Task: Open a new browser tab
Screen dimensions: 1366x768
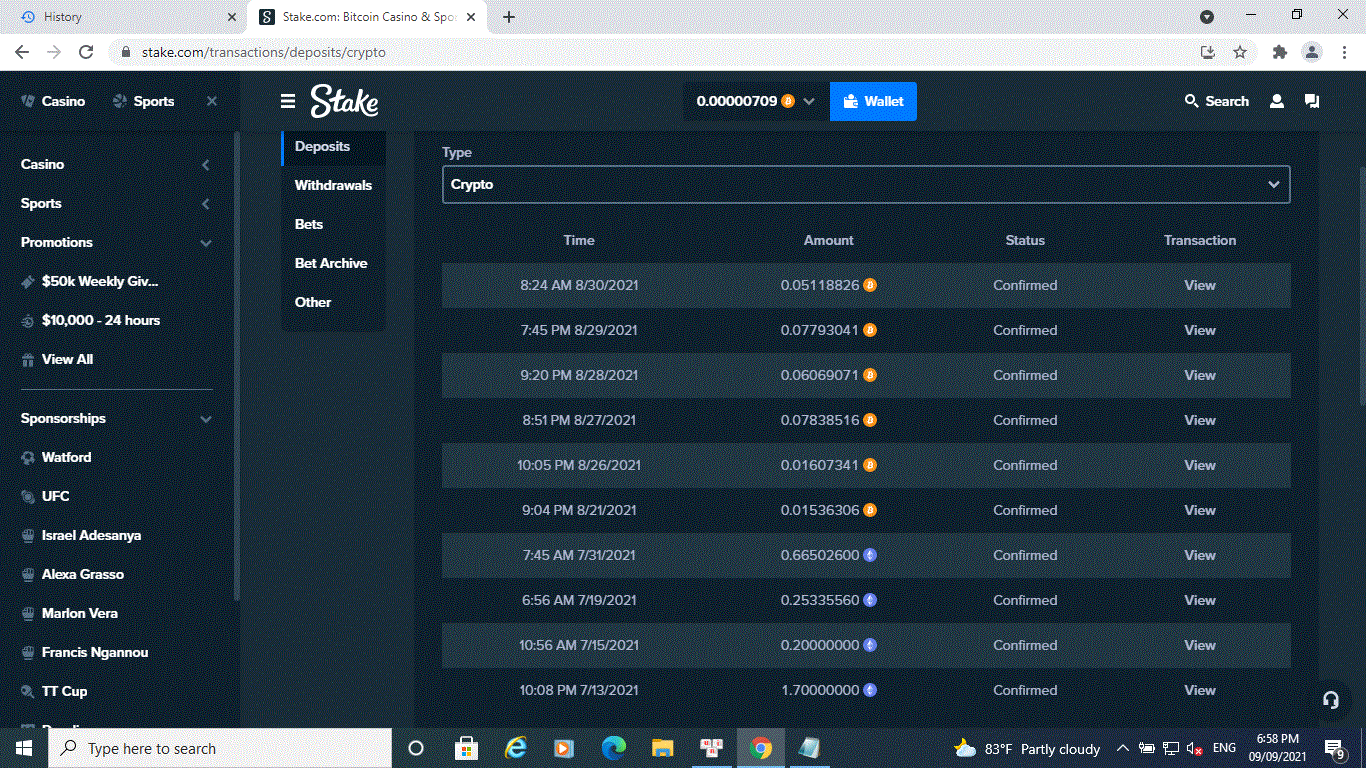Action: [509, 17]
